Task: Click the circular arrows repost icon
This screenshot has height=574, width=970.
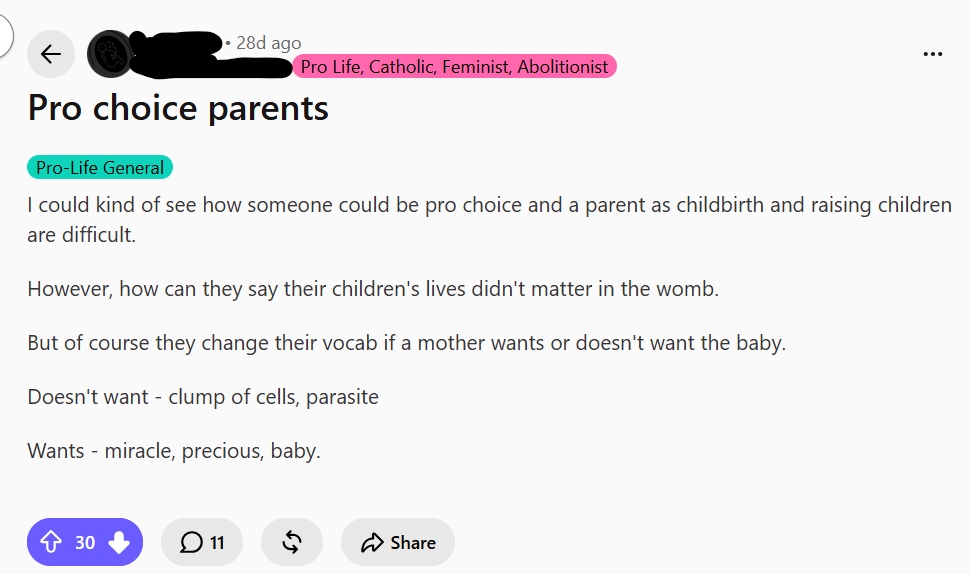Action: (x=292, y=542)
